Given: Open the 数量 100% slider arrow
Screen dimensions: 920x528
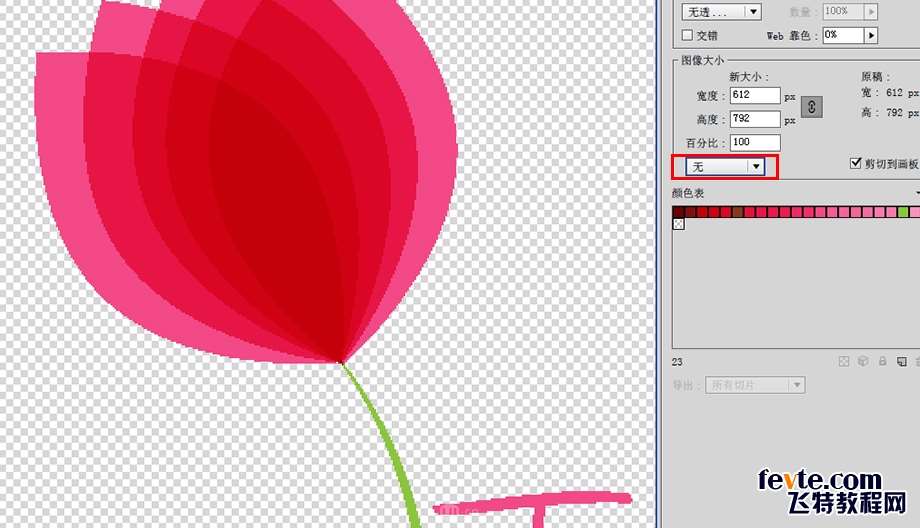Looking at the screenshot, I should [x=871, y=11].
